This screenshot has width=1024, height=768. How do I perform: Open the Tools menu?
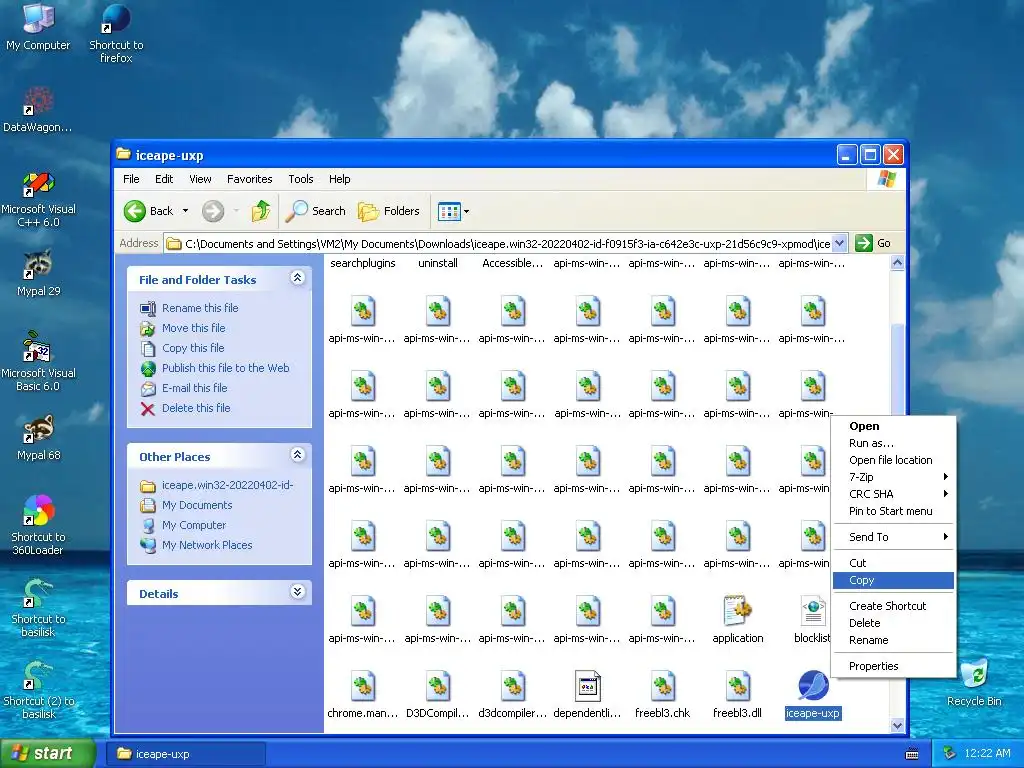[x=300, y=179]
